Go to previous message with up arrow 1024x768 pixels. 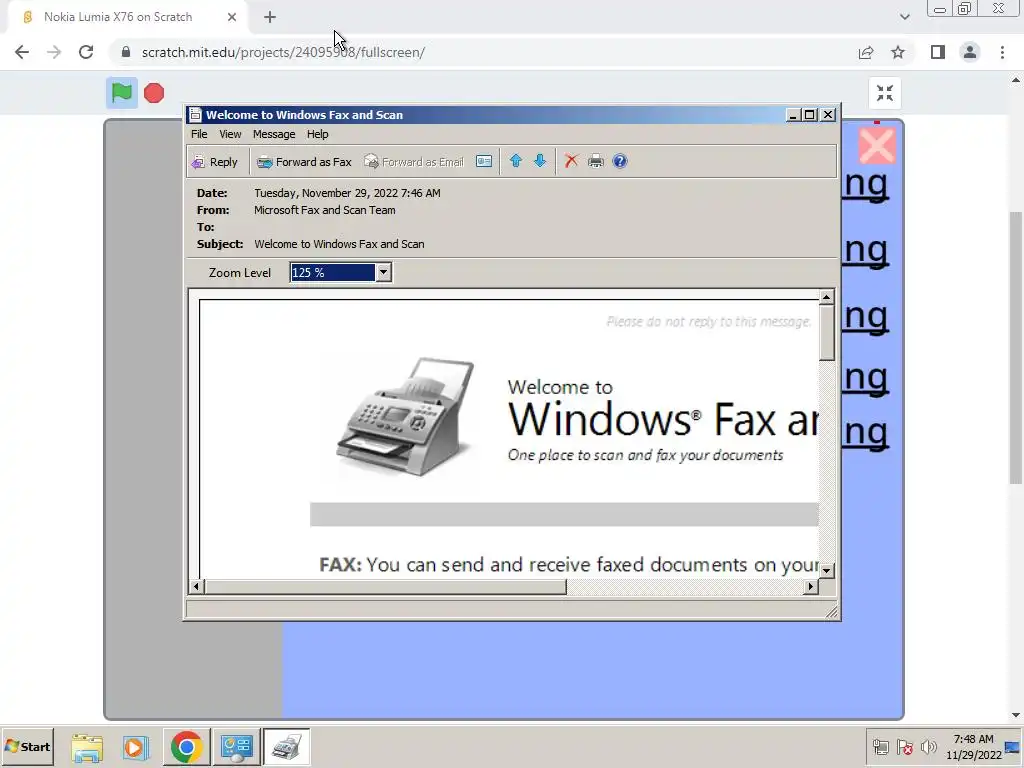tap(515, 161)
